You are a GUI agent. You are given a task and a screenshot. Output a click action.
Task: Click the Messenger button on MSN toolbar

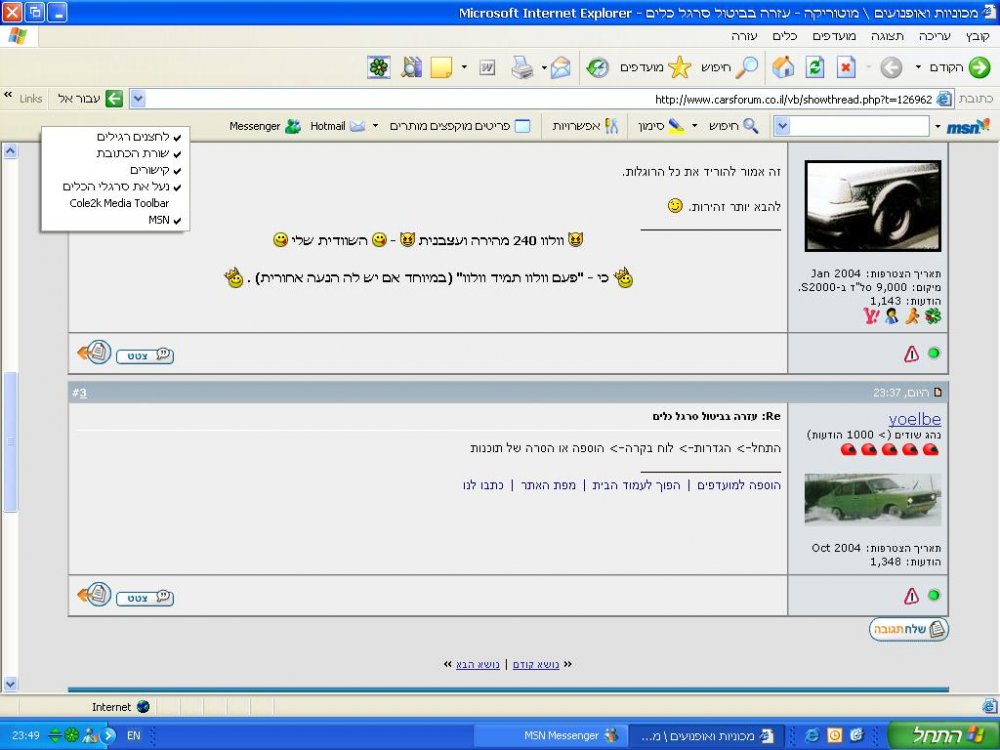click(x=265, y=126)
